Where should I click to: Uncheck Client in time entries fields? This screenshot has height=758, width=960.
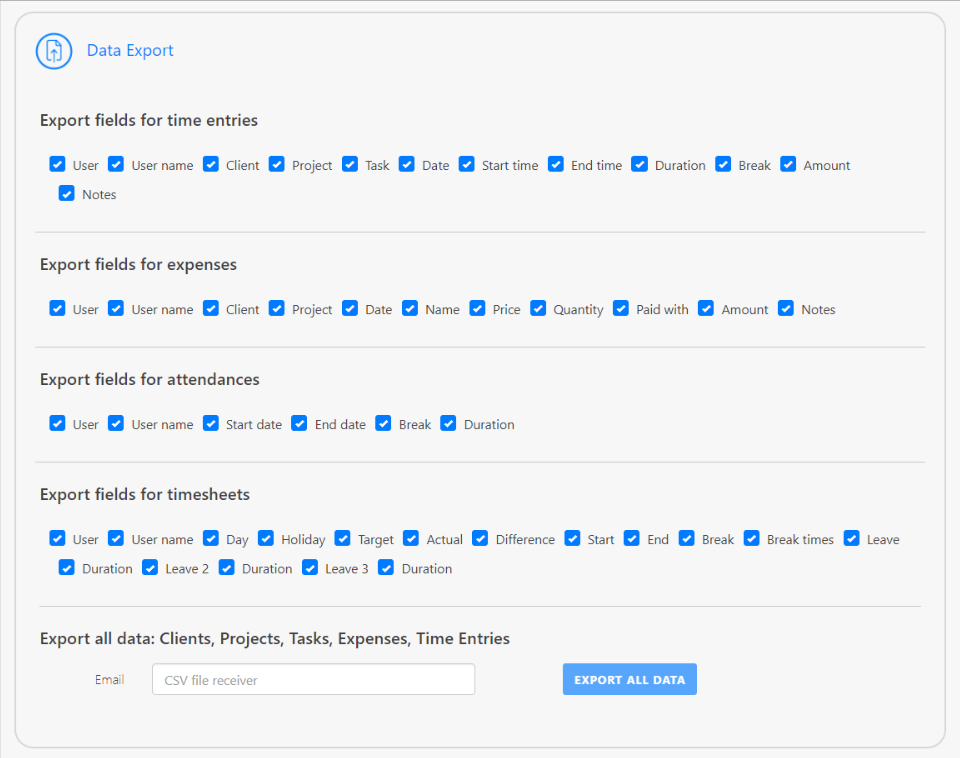[x=211, y=164]
